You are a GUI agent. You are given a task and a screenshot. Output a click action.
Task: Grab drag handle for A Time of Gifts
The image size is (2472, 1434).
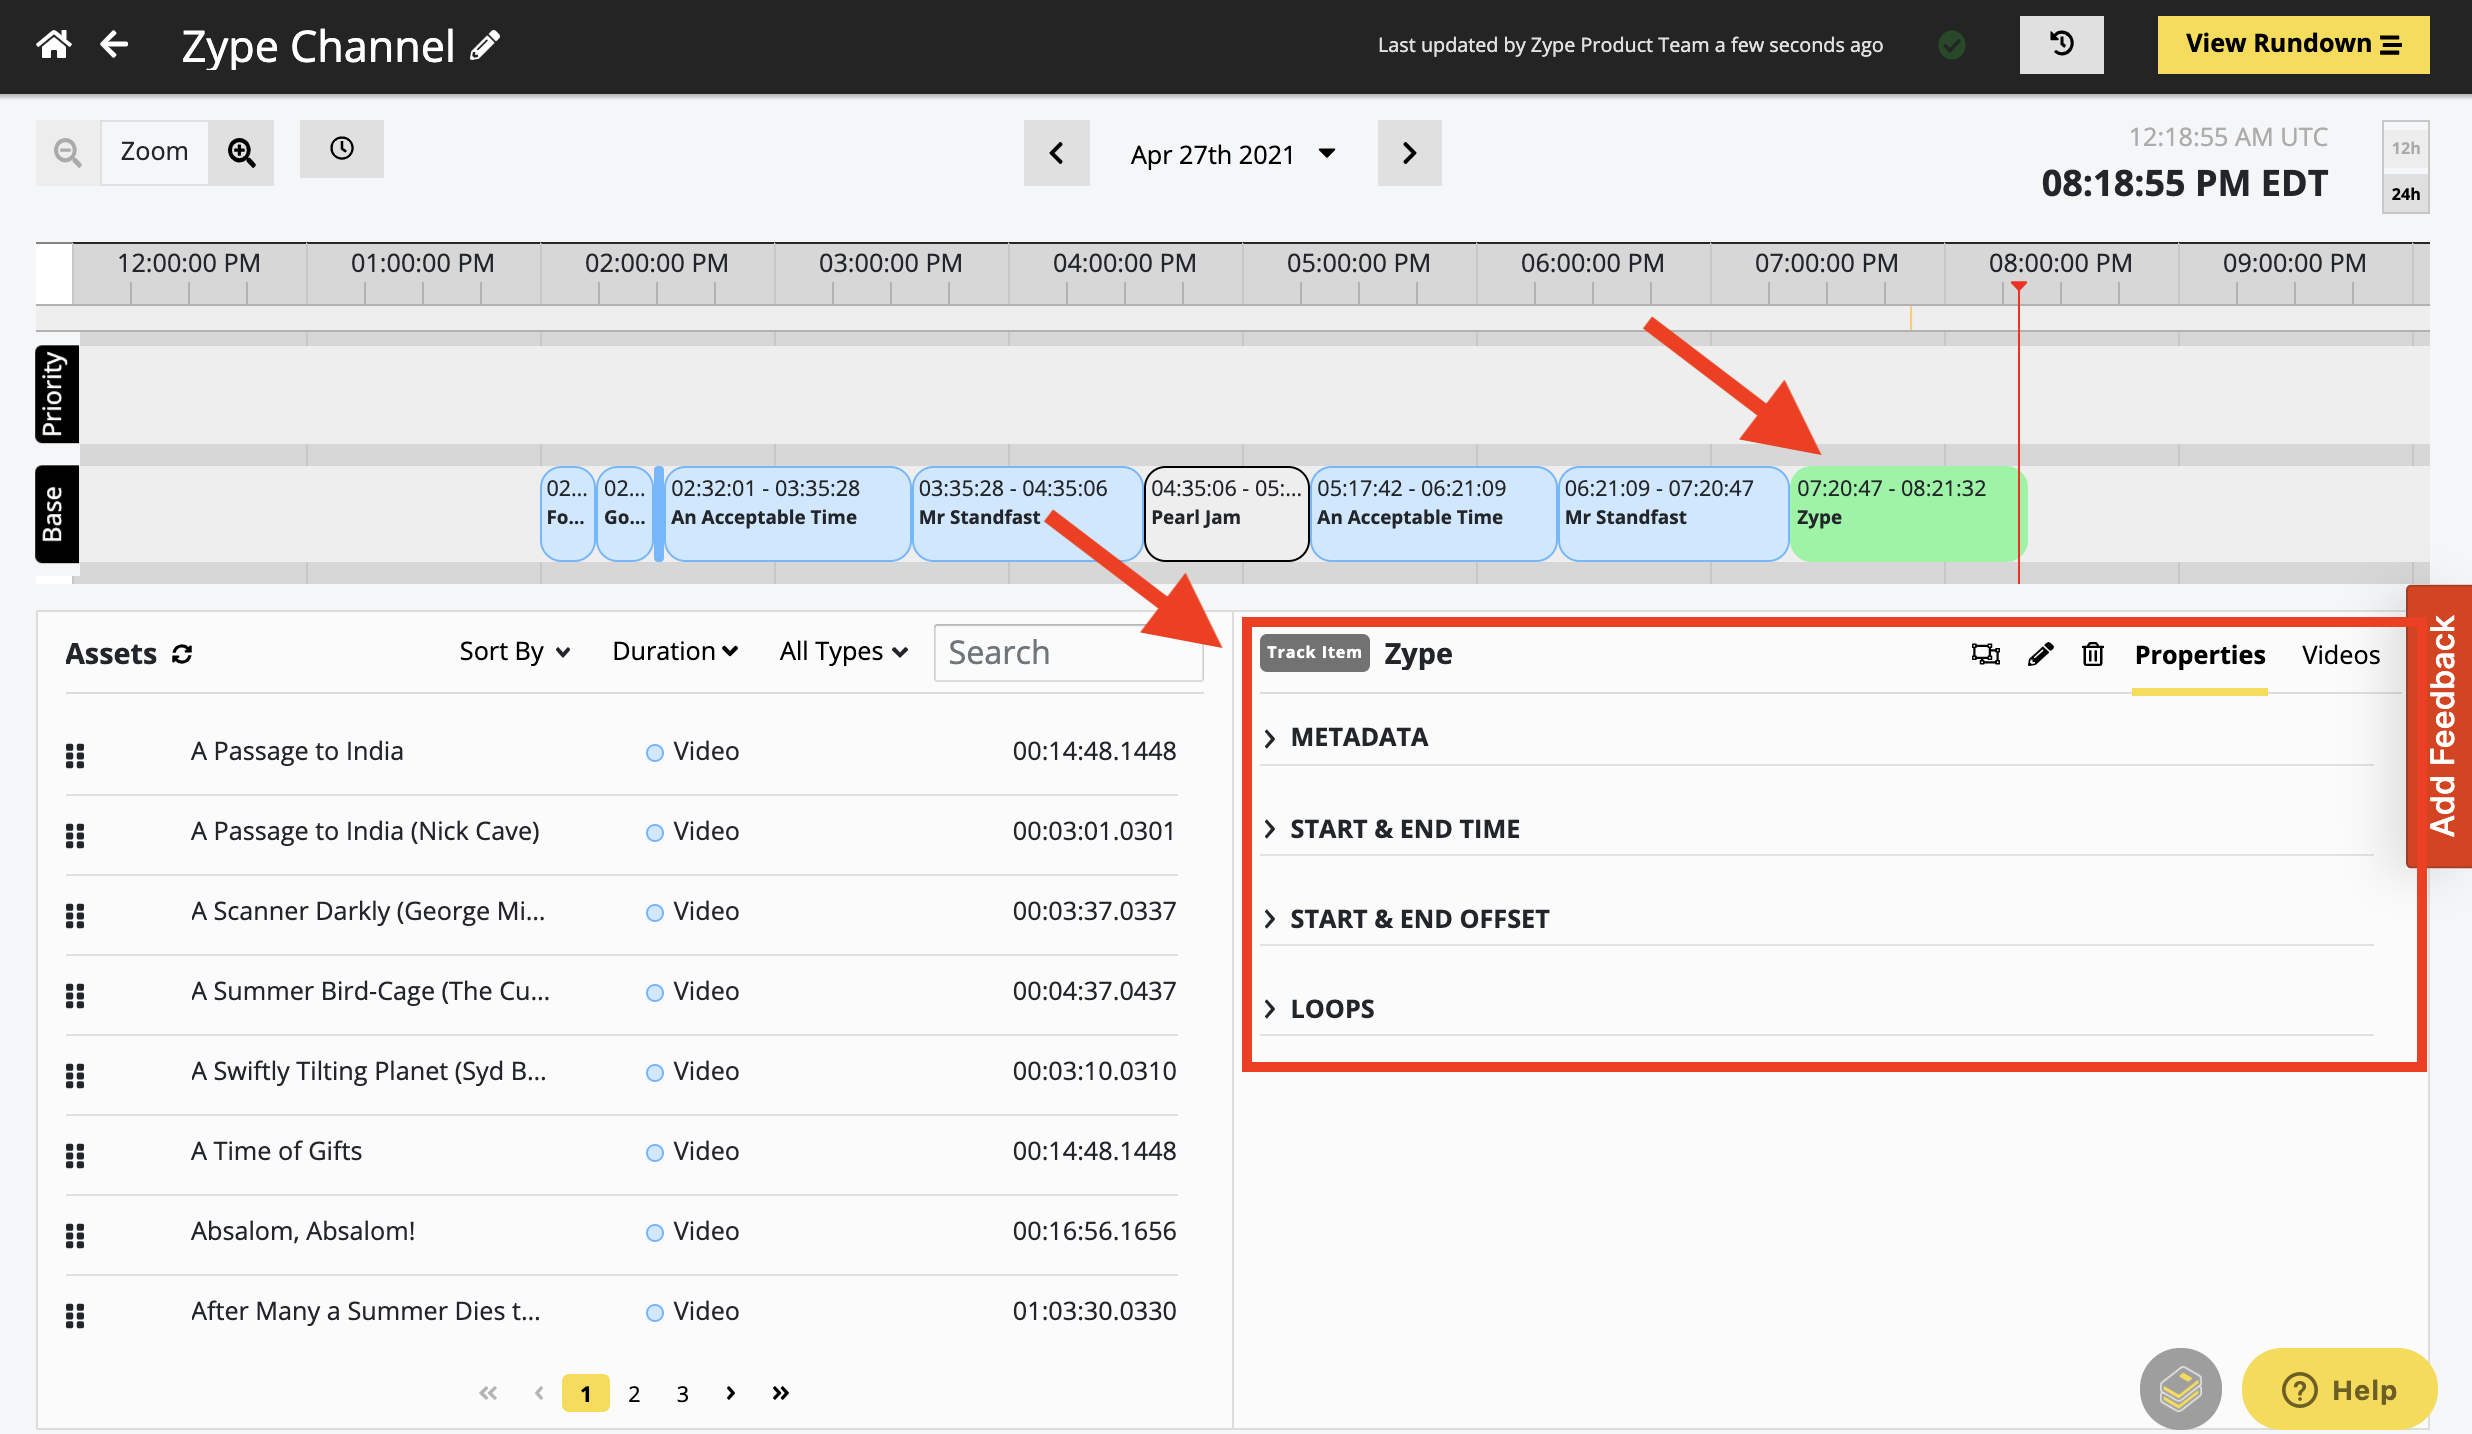pyautogui.click(x=75, y=1155)
